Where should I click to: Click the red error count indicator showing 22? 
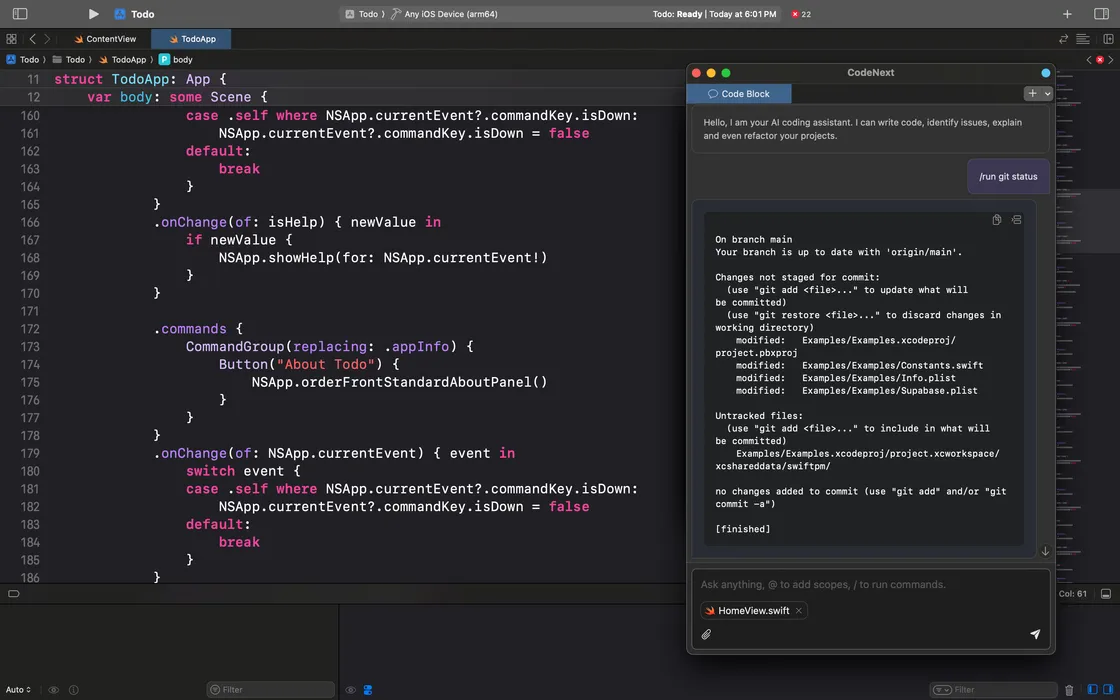coord(800,14)
